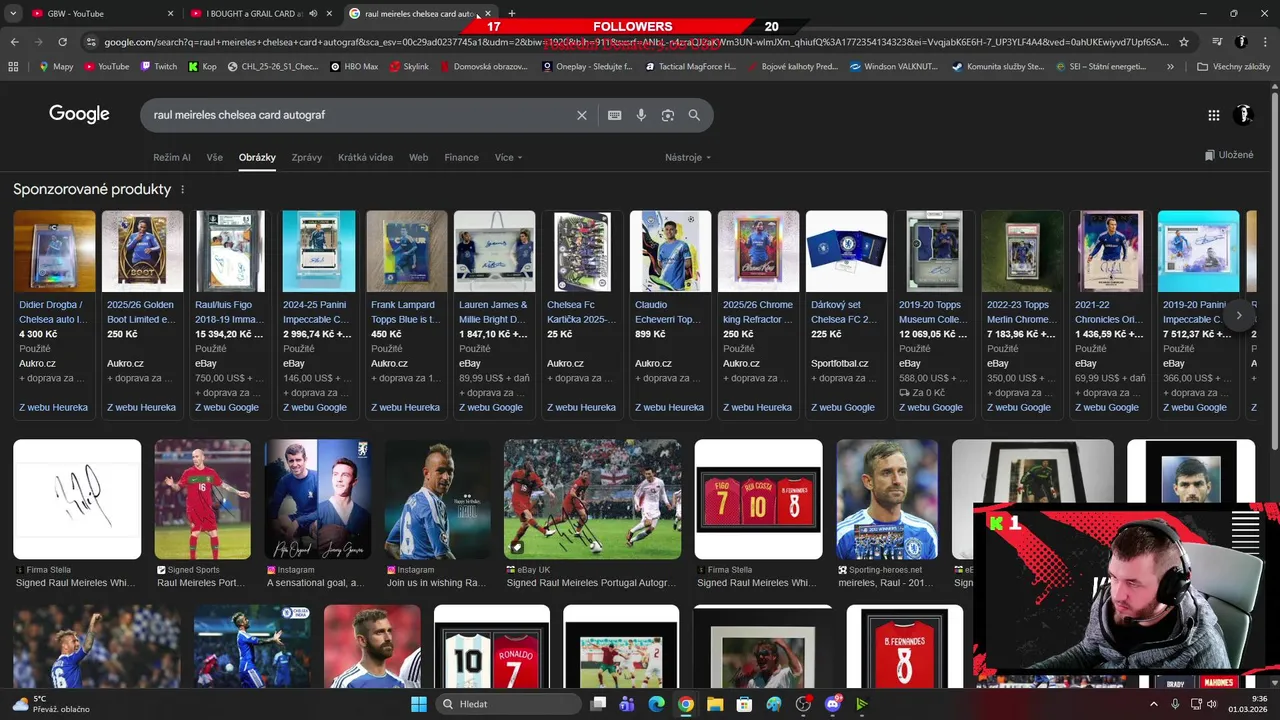This screenshot has width=1280, height=720.
Task: Open the Windows Start menu
Action: [419, 704]
